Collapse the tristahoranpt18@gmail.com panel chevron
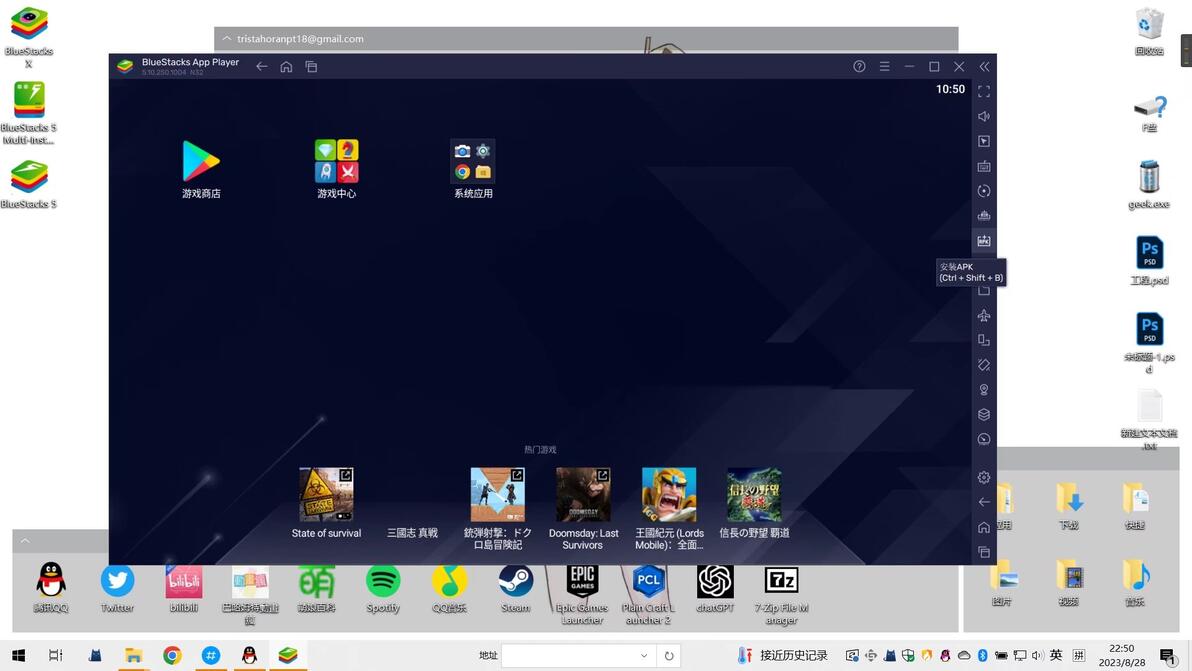 click(x=227, y=39)
